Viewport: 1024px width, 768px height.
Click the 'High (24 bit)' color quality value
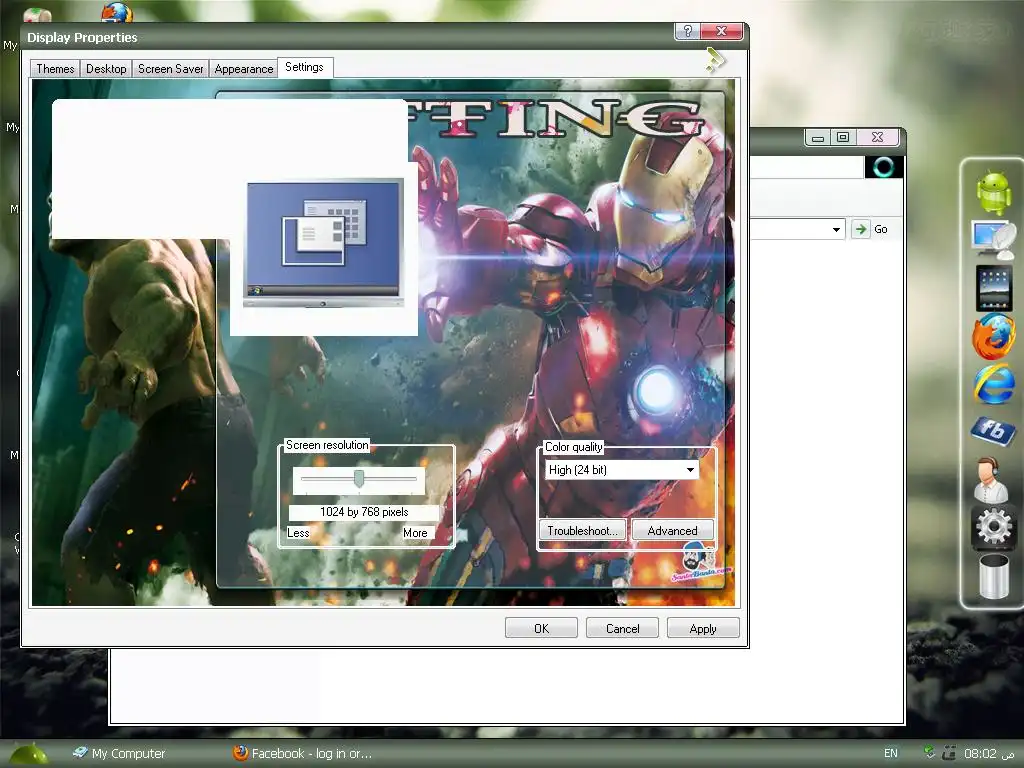point(578,470)
